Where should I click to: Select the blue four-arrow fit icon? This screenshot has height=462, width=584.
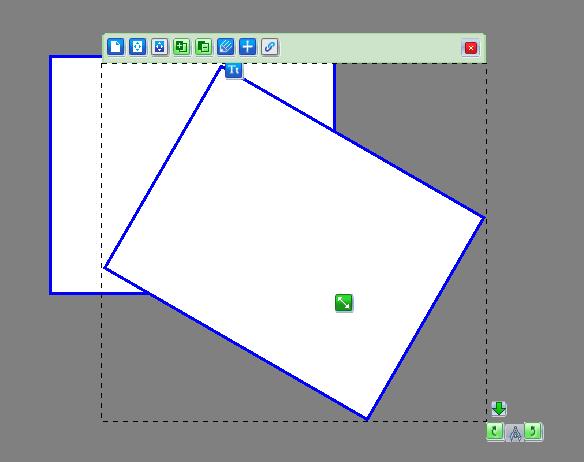pos(137,47)
